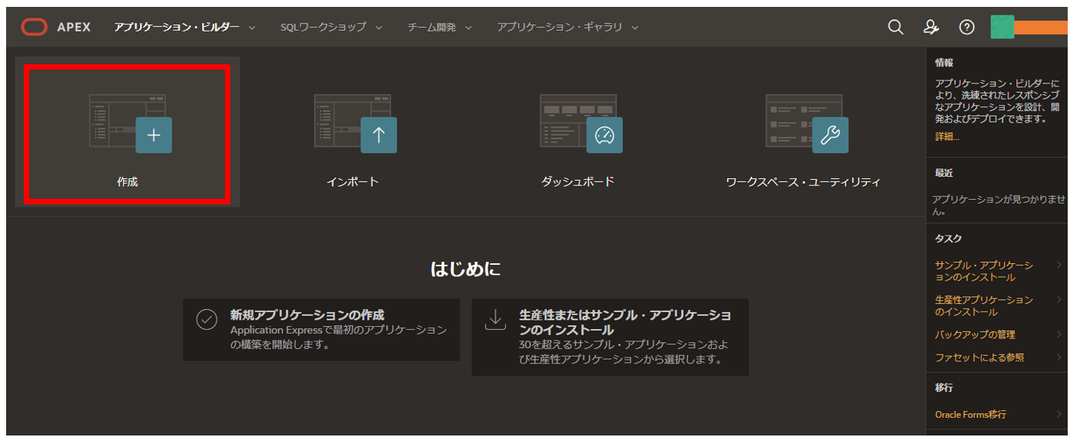Image resolution: width=1070 pixels, height=437 pixels.
Task: Click the インポート label
Action: point(352,182)
